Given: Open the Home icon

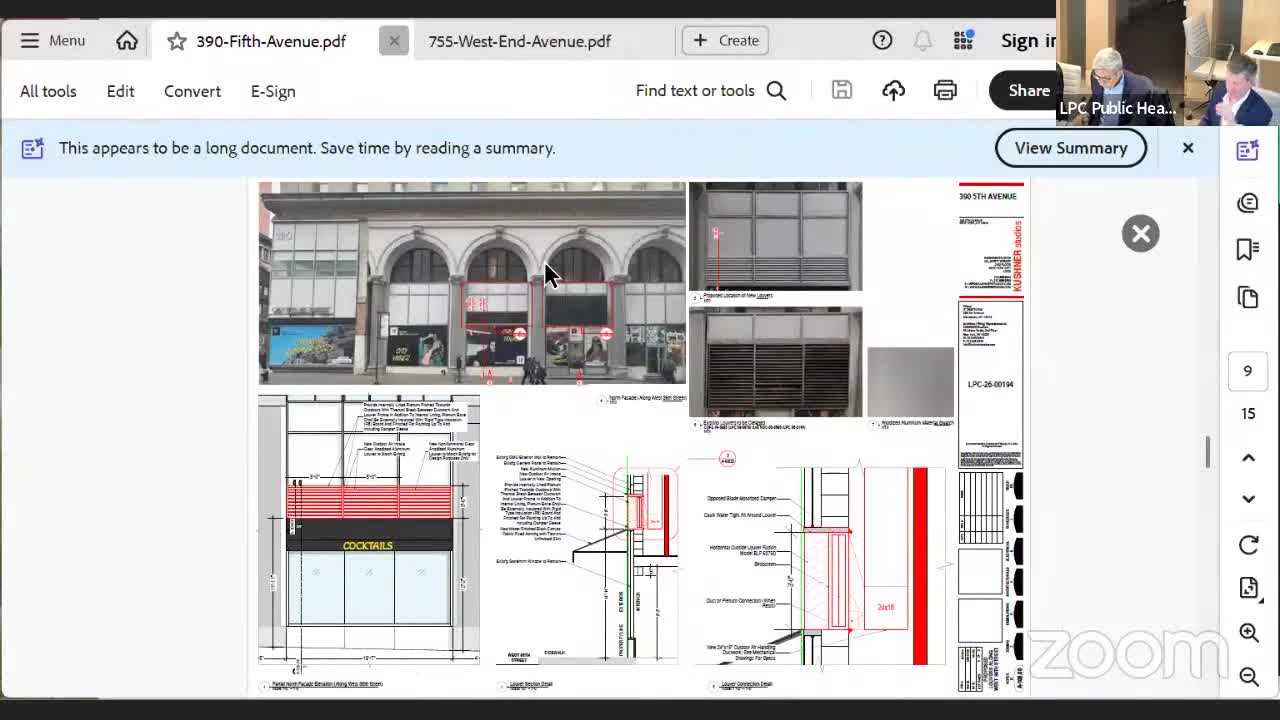Looking at the screenshot, I should 127,40.
